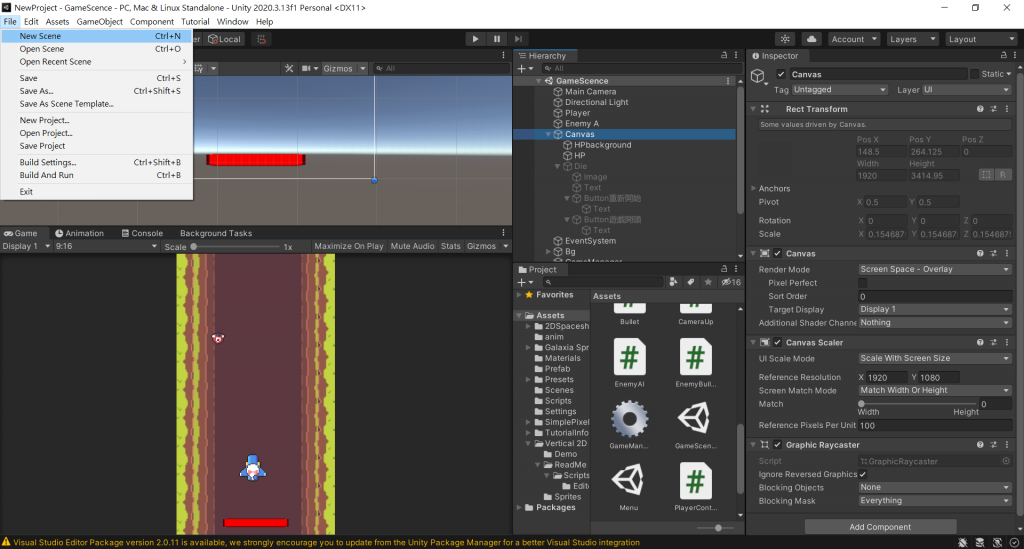Click Save As in File menu
Screen dimensions: 1024x549
pos(97,91)
